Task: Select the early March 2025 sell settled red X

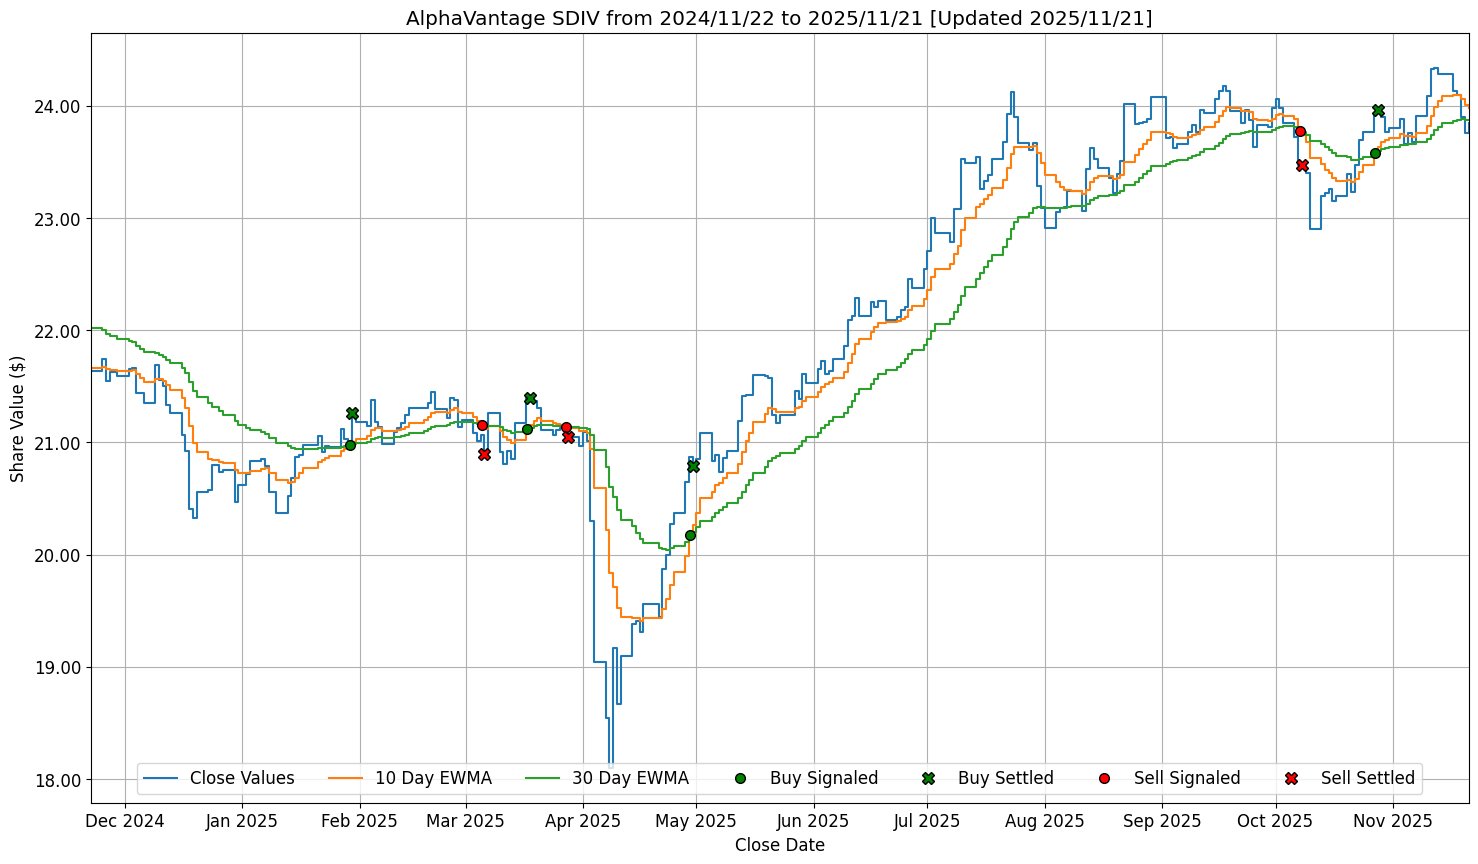Action: coord(484,454)
